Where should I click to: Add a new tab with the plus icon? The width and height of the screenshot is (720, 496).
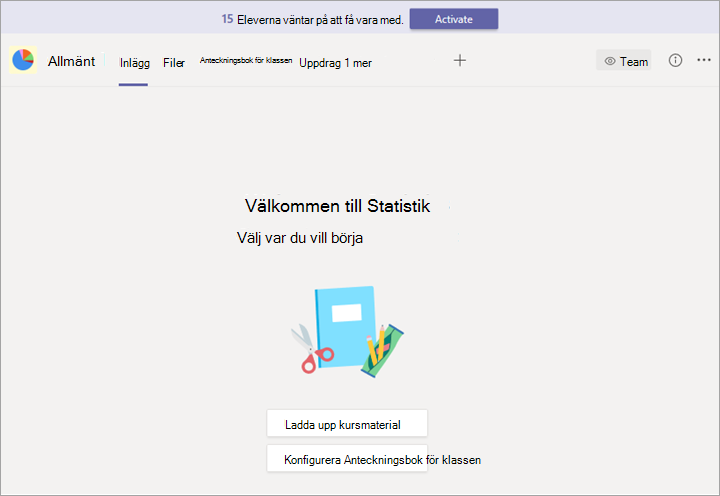click(x=460, y=60)
